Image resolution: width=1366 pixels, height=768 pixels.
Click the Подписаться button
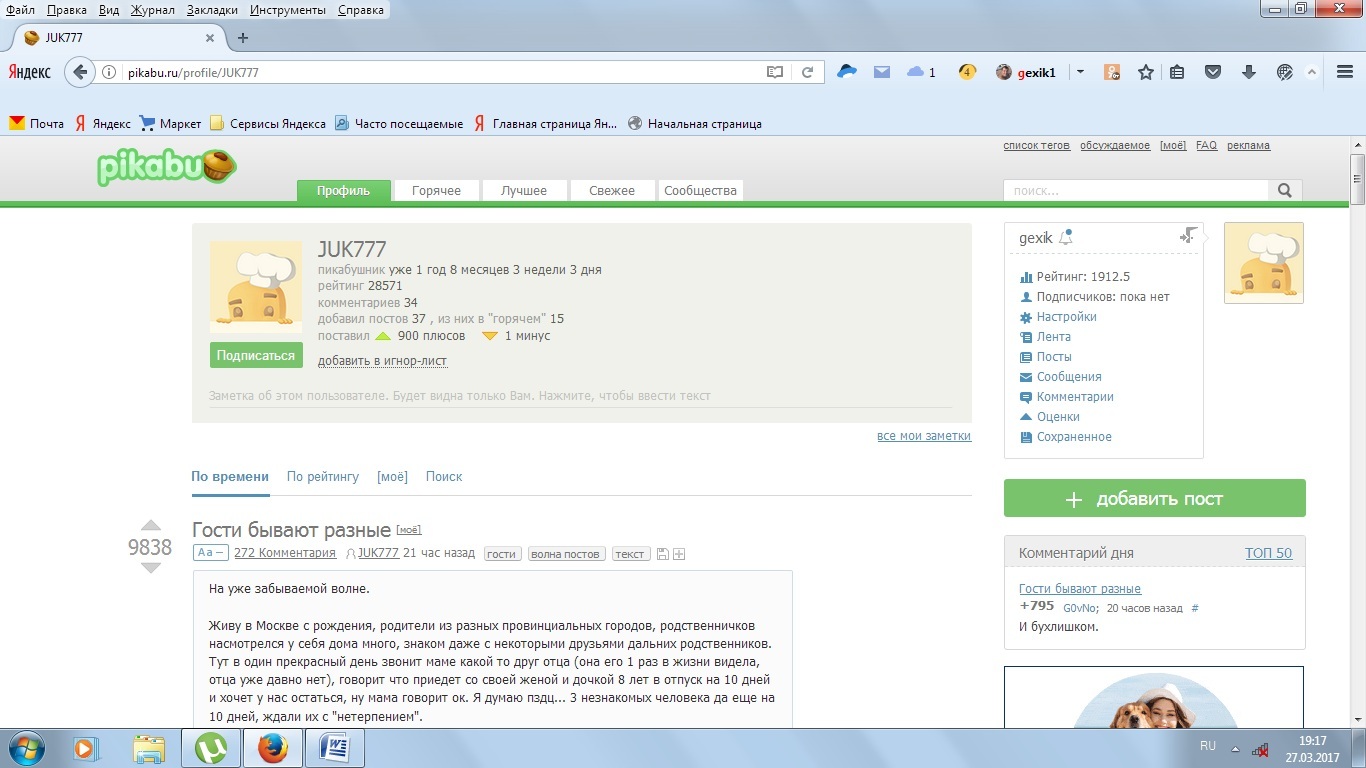tap(256, 355)
